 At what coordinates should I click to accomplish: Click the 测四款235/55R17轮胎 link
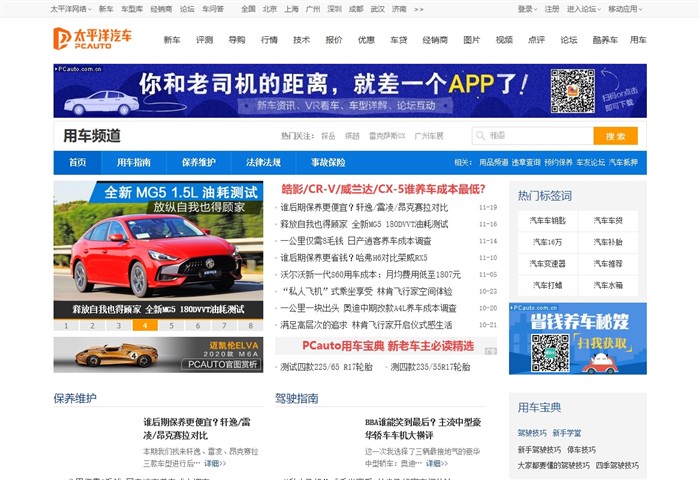coord(430,367)
